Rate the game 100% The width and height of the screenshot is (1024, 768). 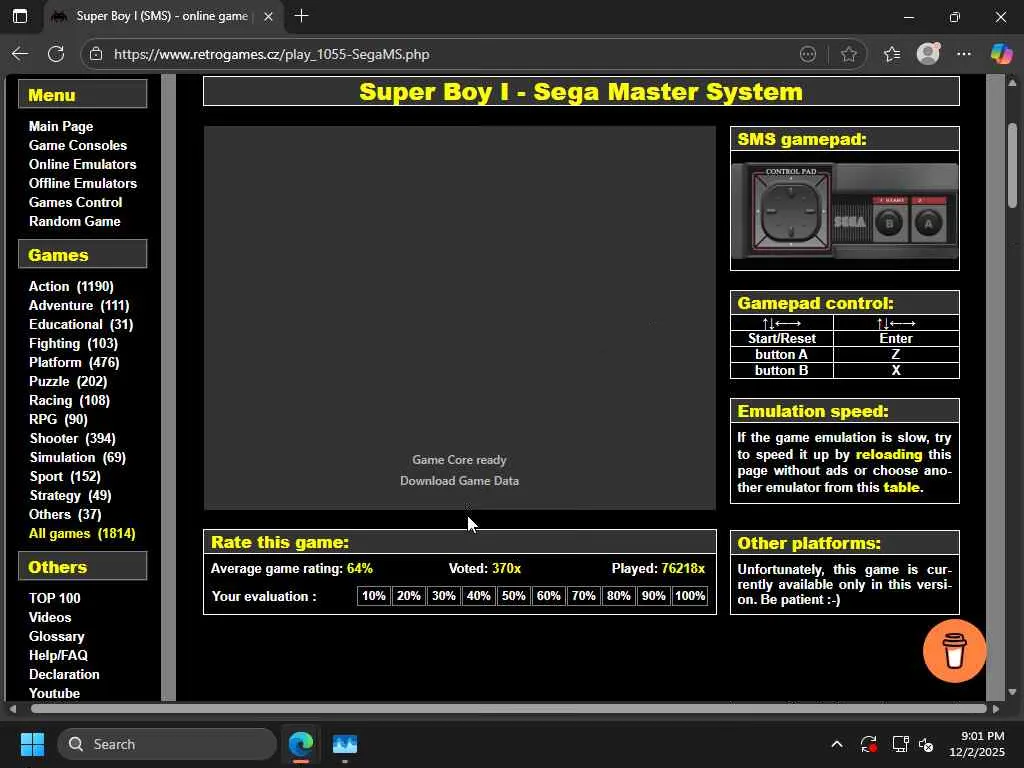pyautogui.click(x=690, y=596)
